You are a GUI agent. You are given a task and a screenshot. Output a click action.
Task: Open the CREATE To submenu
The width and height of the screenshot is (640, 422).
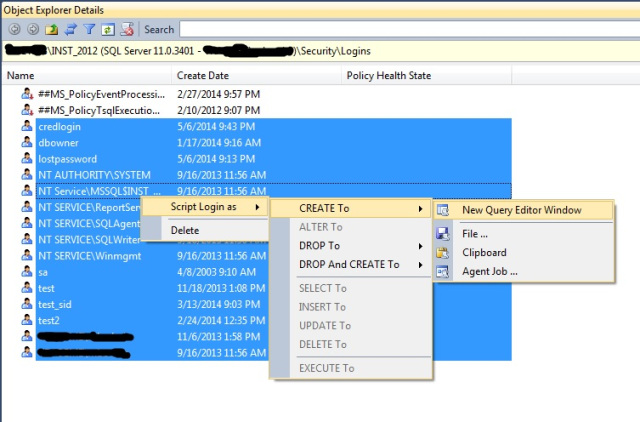[351, 208]
